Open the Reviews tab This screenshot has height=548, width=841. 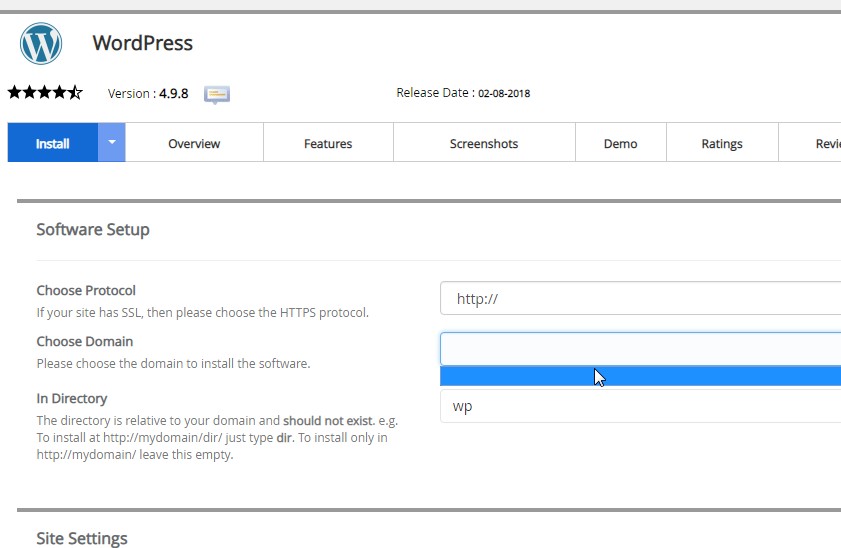(x=810, y=143)
